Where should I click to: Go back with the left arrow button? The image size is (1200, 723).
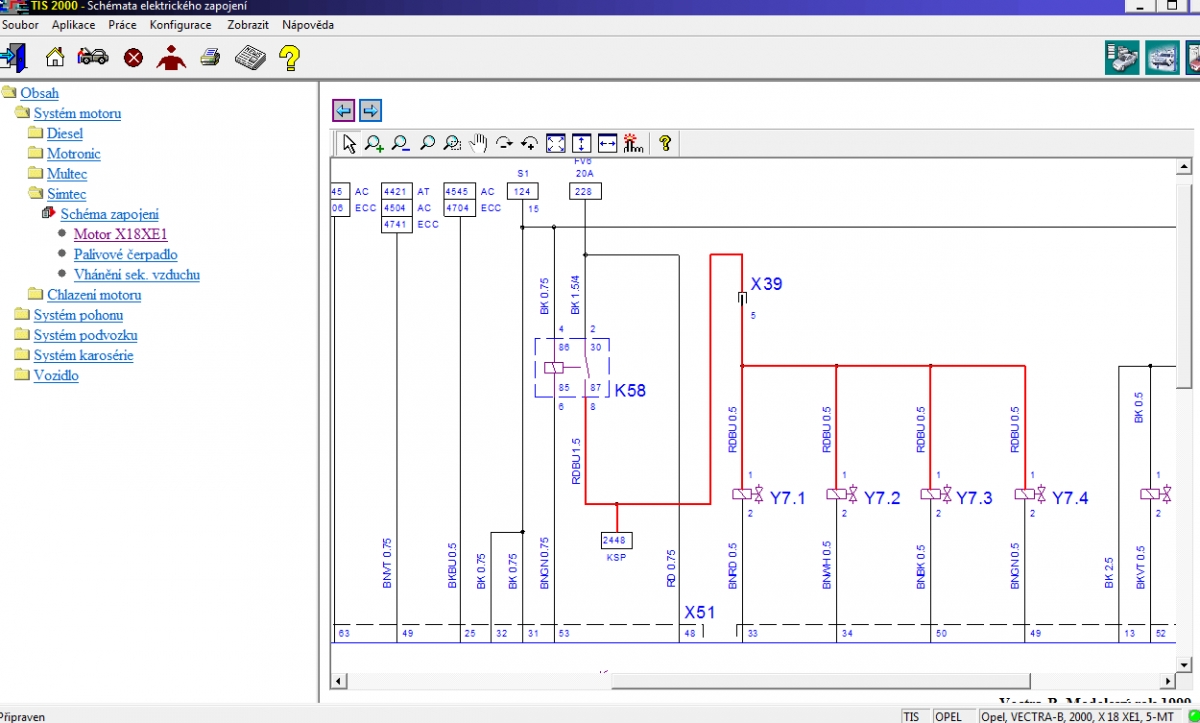click(x=344, y=111)
